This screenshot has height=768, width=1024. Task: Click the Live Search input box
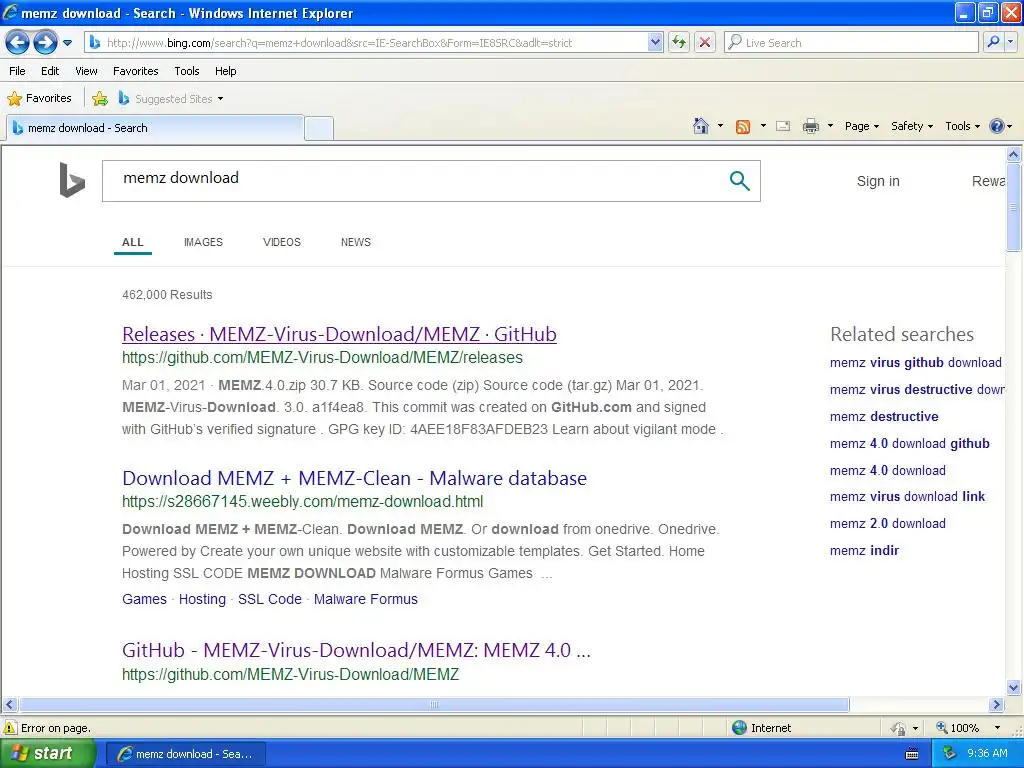point(851,43)
